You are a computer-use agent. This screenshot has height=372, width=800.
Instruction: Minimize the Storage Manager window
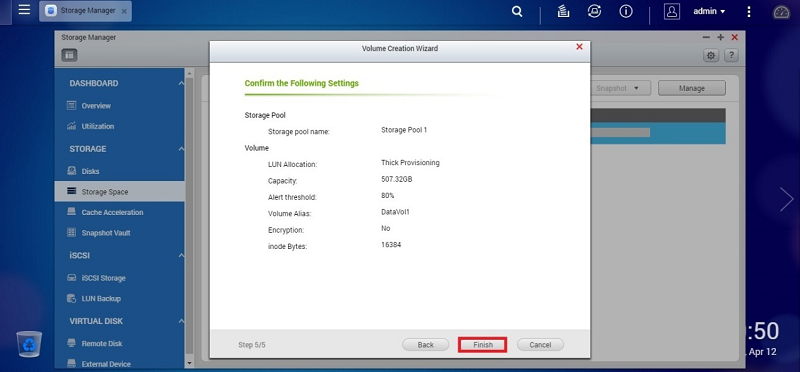pyautogui.click(x=706, y=37)
